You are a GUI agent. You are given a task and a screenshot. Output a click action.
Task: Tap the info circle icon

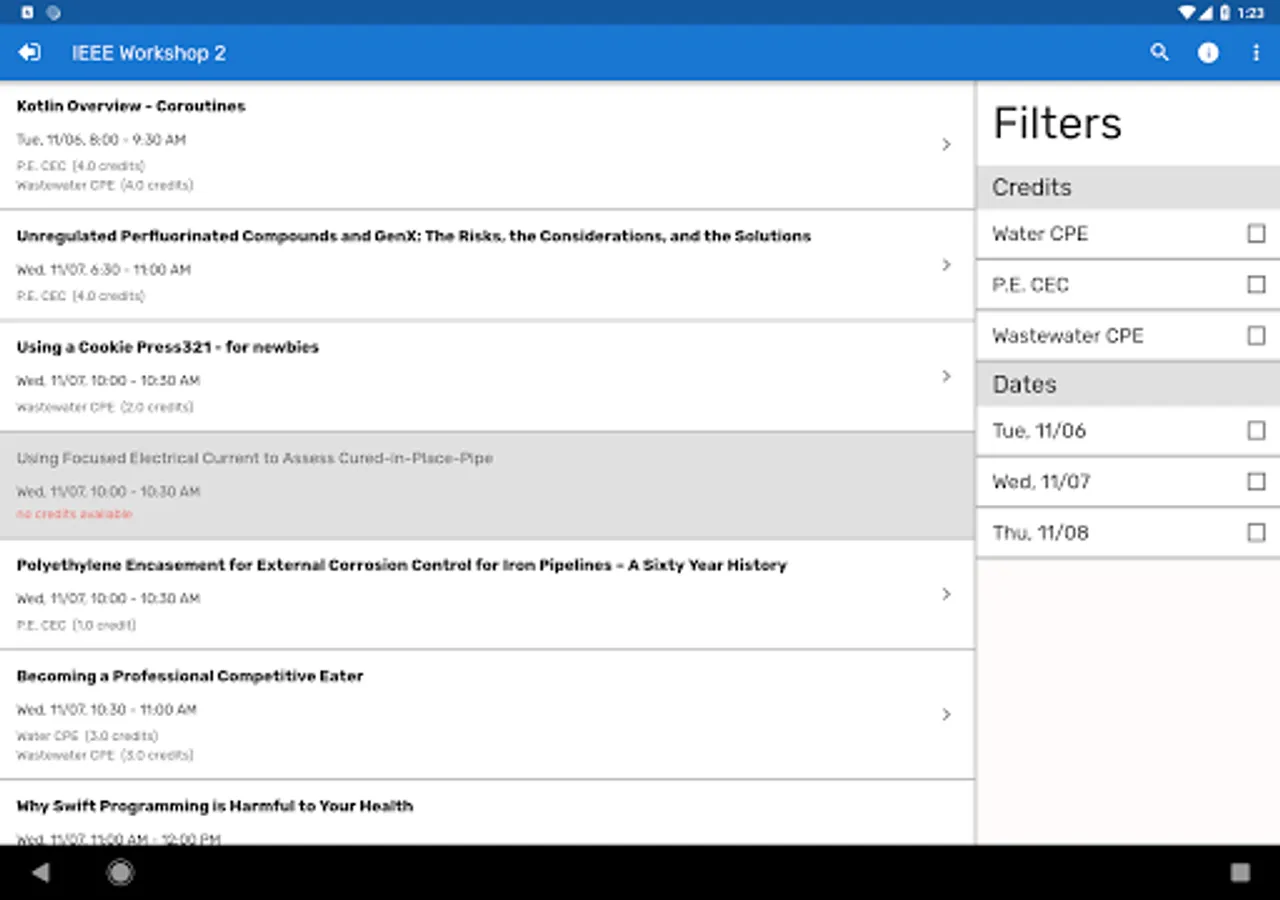coord(1208,53)
